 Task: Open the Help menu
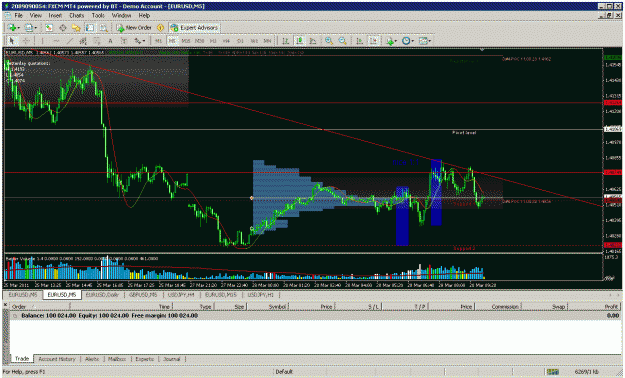144,15
